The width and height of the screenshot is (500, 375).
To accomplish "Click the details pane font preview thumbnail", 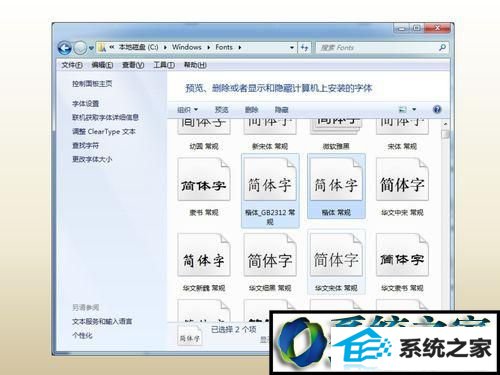I will coord(190,335).
